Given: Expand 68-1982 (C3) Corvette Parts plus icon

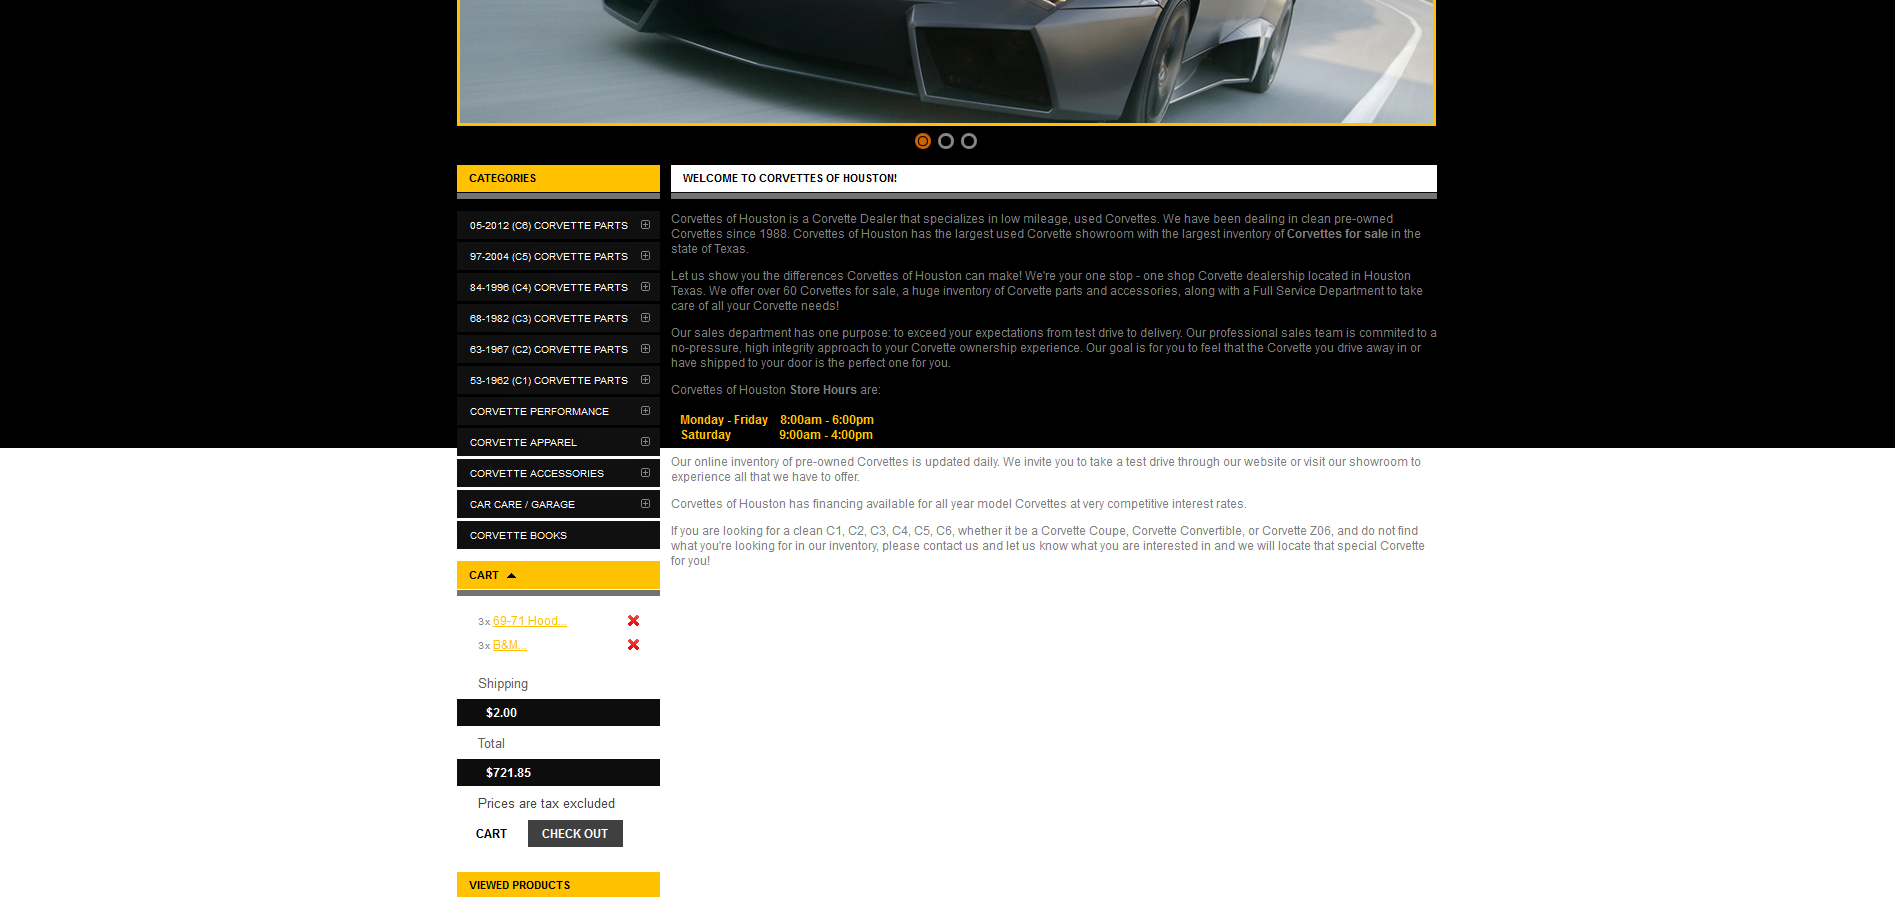Looking at the screenshot, I should (645, 318).
